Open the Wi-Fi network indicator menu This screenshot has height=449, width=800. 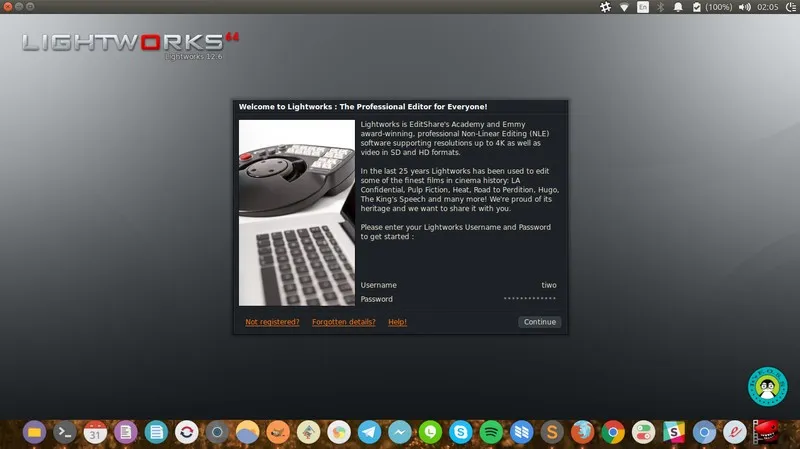(x=625, y=7)
